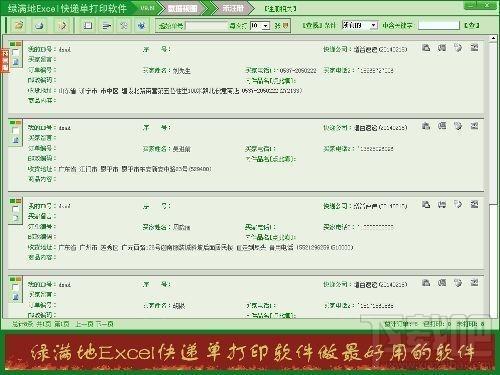This screenshot has width=500, height=375.
Task: Click the red vertical side tab on the left edge
Action: click(5, 60)
